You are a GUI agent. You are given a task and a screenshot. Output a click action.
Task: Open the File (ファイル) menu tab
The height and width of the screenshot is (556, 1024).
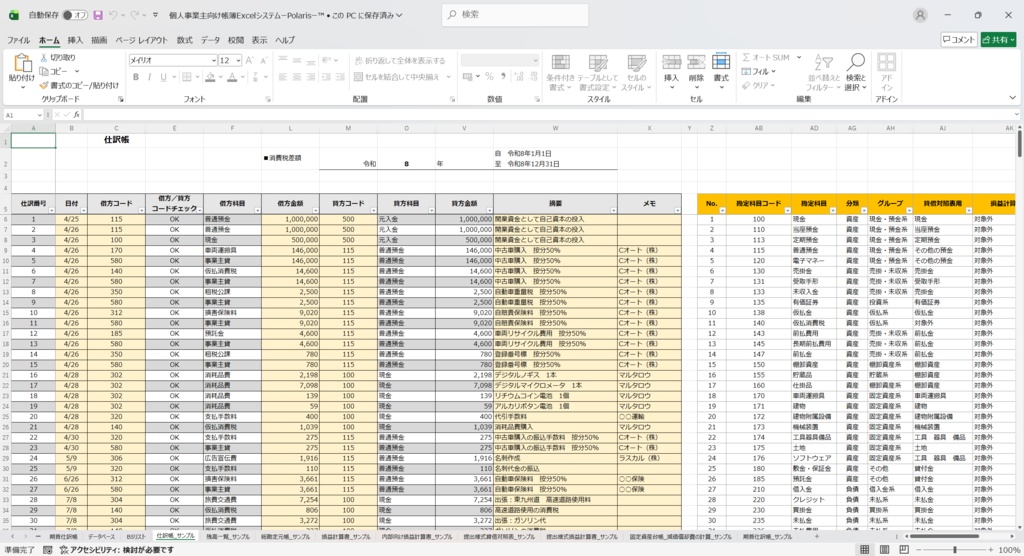(x=18, y=41)
